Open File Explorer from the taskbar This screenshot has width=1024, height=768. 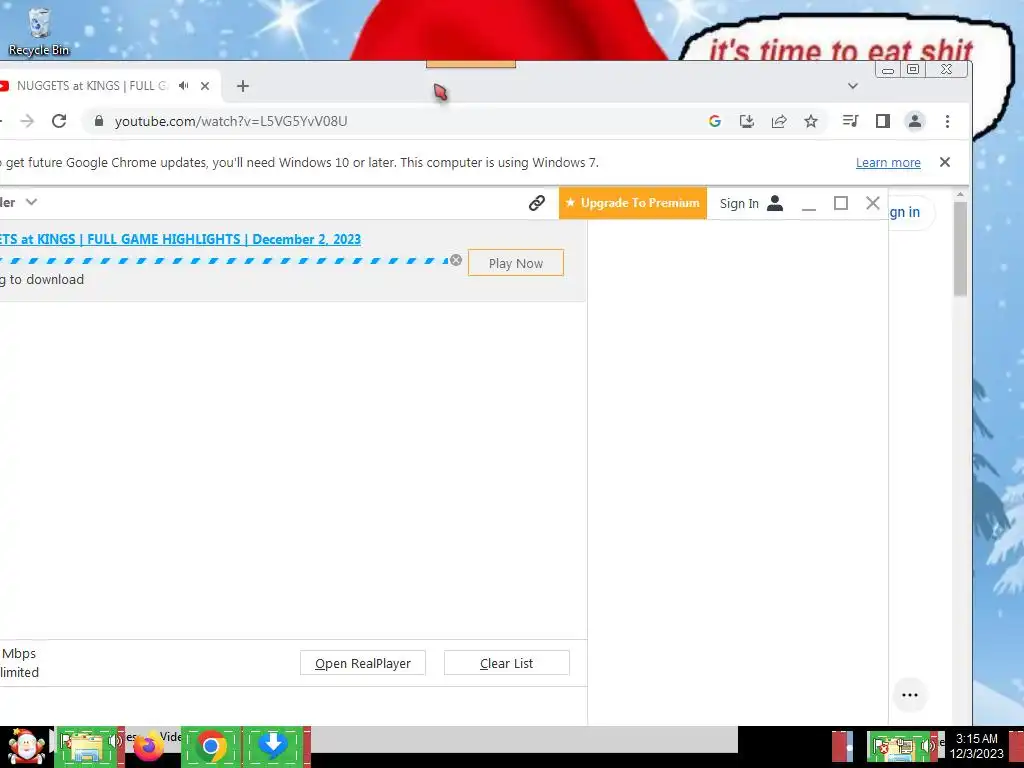point(87,746)
